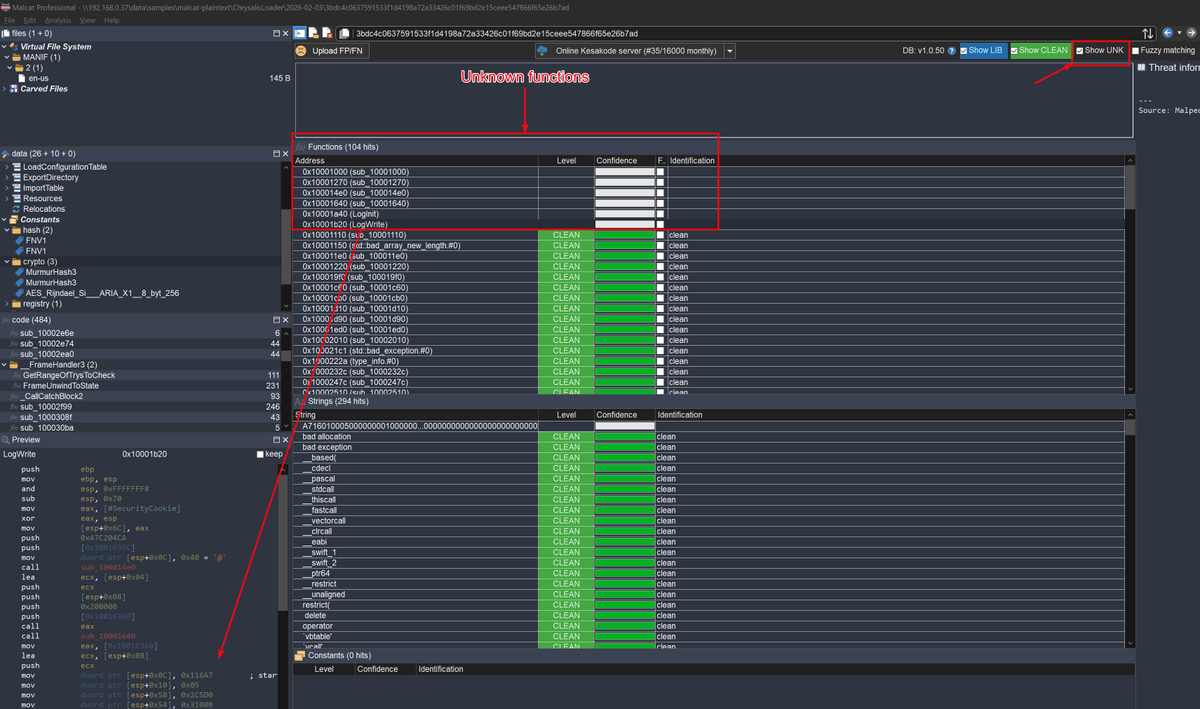Maximize the code panel
The width and height of the screenshot is (1200, 709).
(276, 320)
